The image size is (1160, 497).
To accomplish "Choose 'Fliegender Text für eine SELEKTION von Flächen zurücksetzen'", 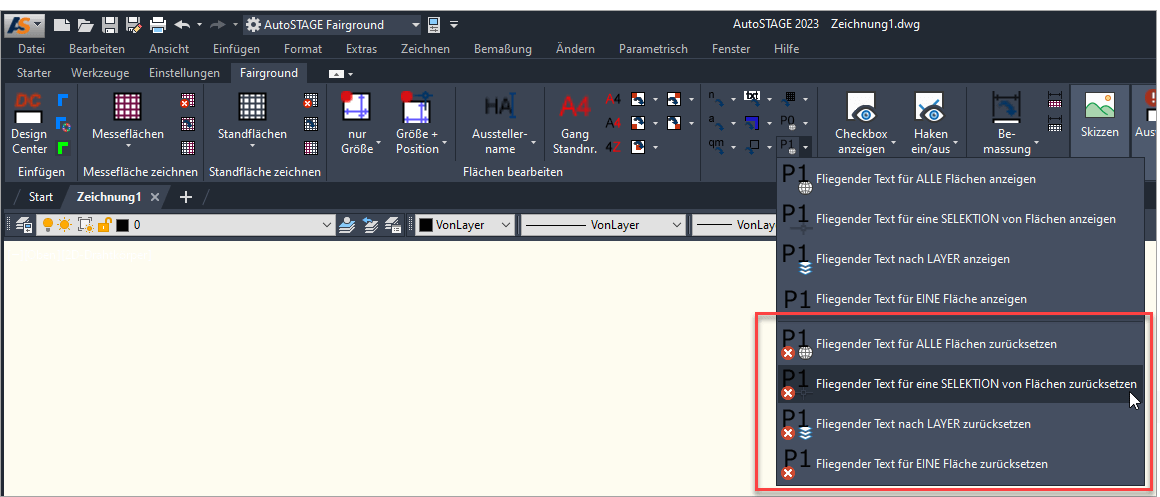I will point(960,384).
